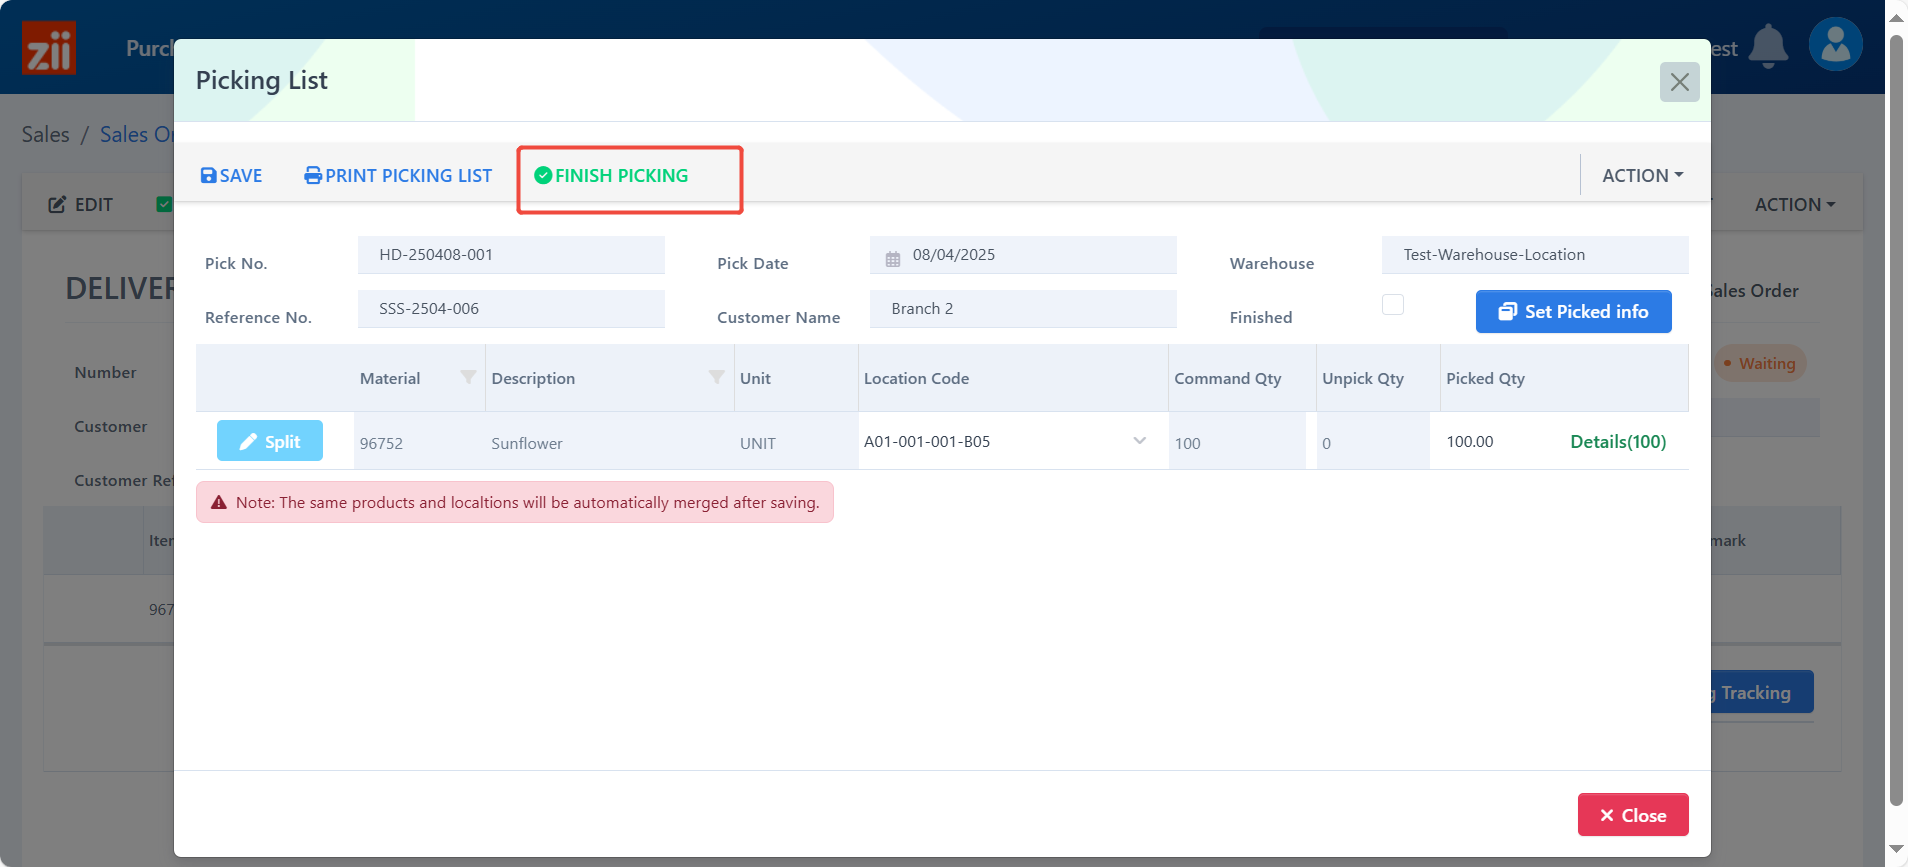The image size is (1908, 867).
Task: Toggle the Finished checkbox
Action: (x=1392, y=304)
